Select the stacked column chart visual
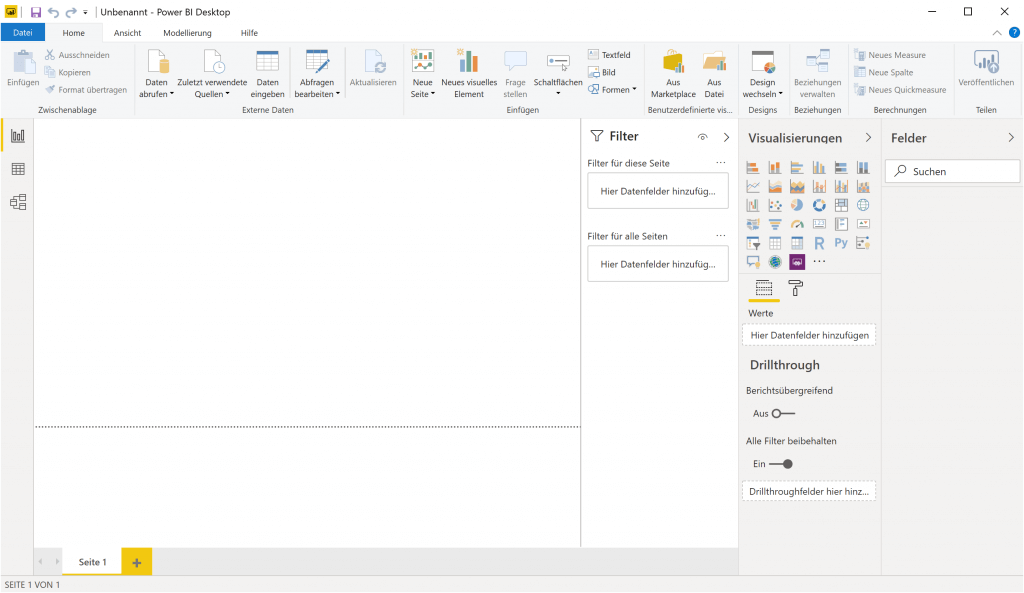Viewport: 1024px width, 593px height. tap(774, 167)
